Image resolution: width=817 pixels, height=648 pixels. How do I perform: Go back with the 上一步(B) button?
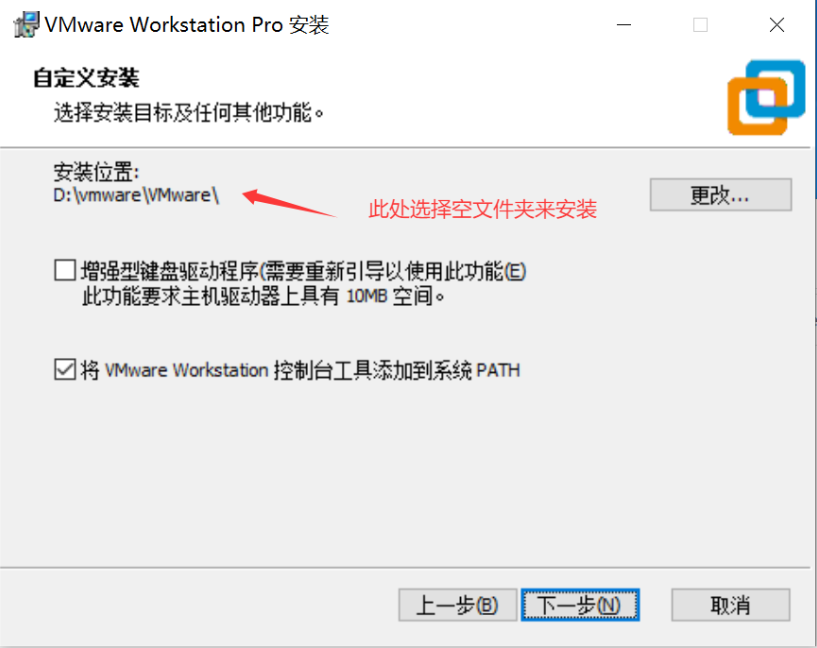(457, 605)
